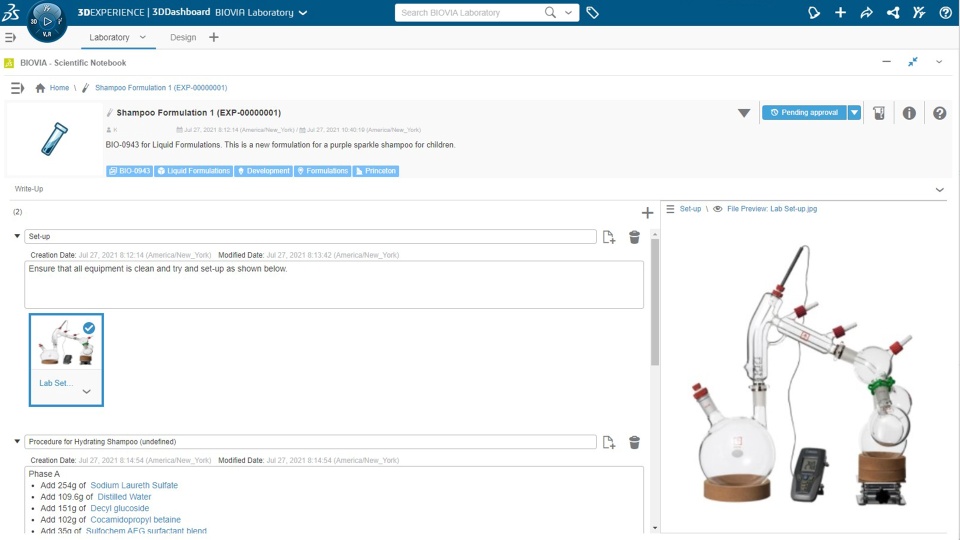Select the Lab Set-up thumbnail
Viewport: 960px width, 540px height.
coord(66,359)
